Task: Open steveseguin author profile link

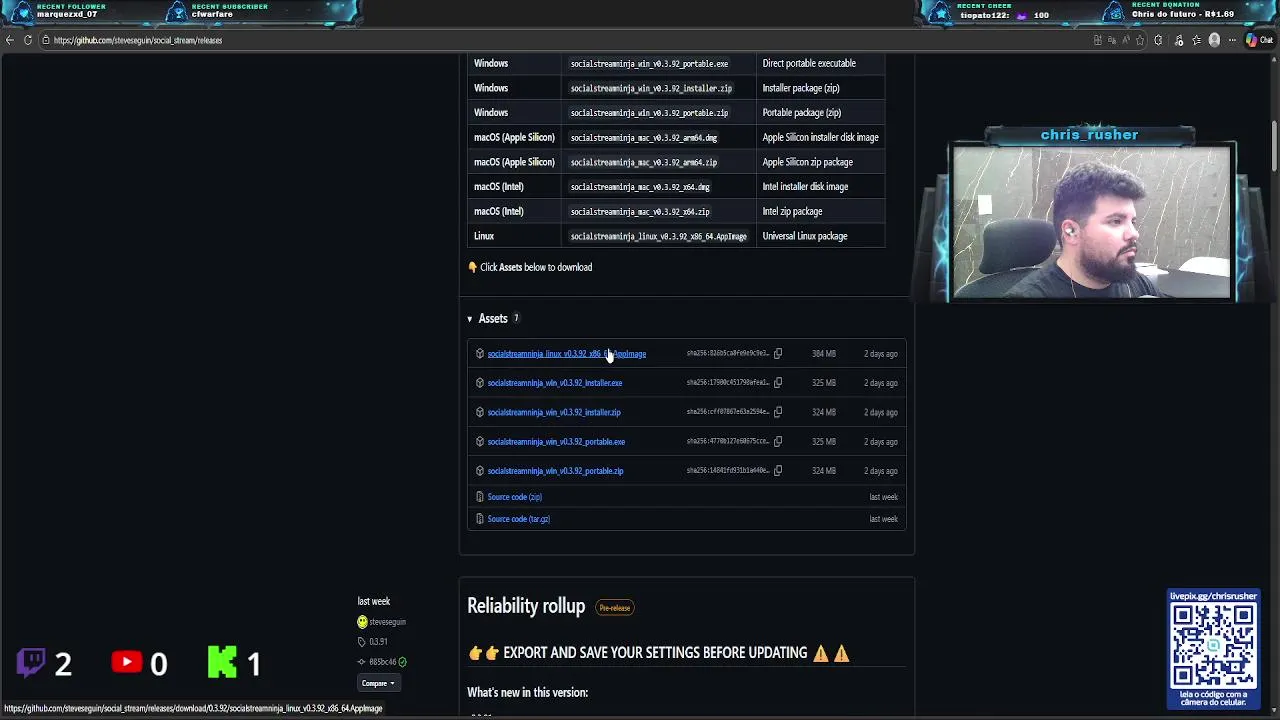Action: click(x=387, y=622)
